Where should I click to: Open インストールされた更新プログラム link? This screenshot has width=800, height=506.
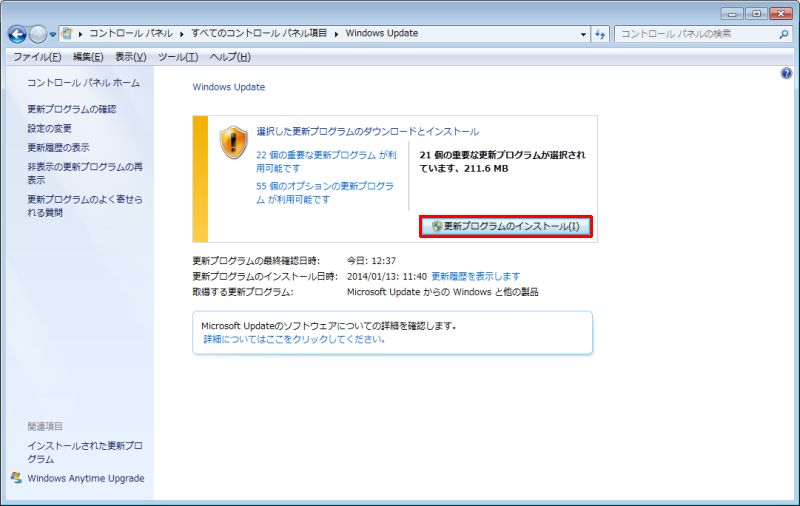[x=85, y=452]
